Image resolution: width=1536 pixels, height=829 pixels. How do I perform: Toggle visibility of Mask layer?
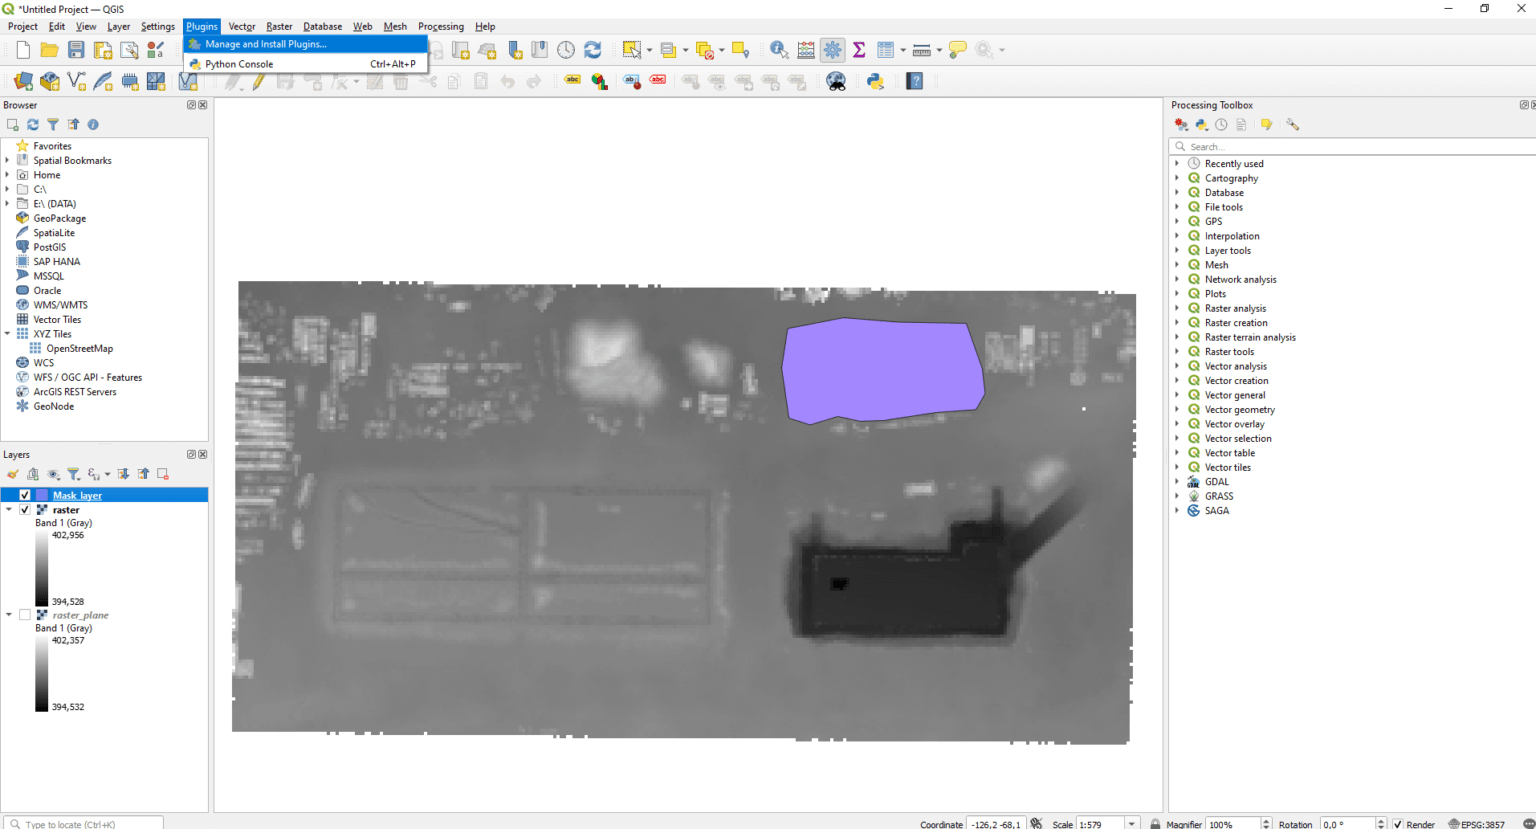point(25,495)
